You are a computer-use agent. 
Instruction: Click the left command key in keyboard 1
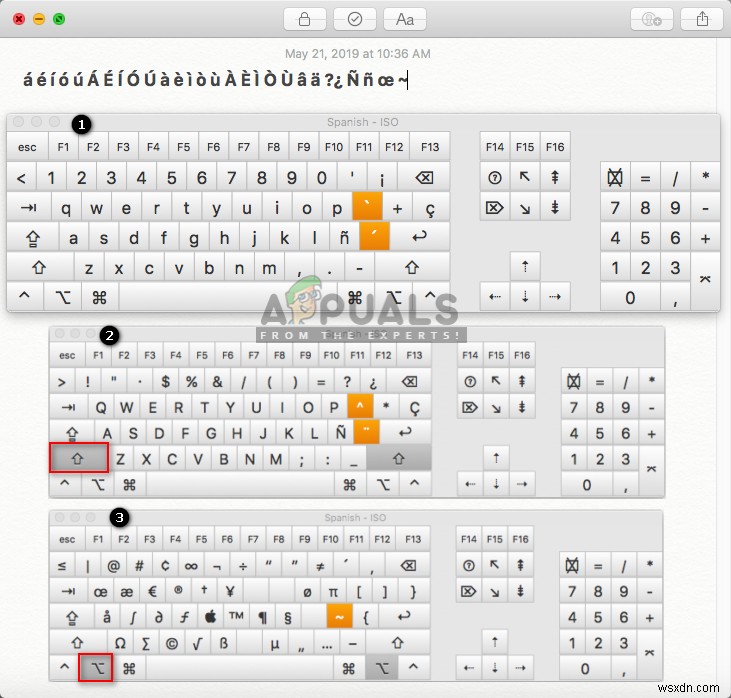coord(99,297)
